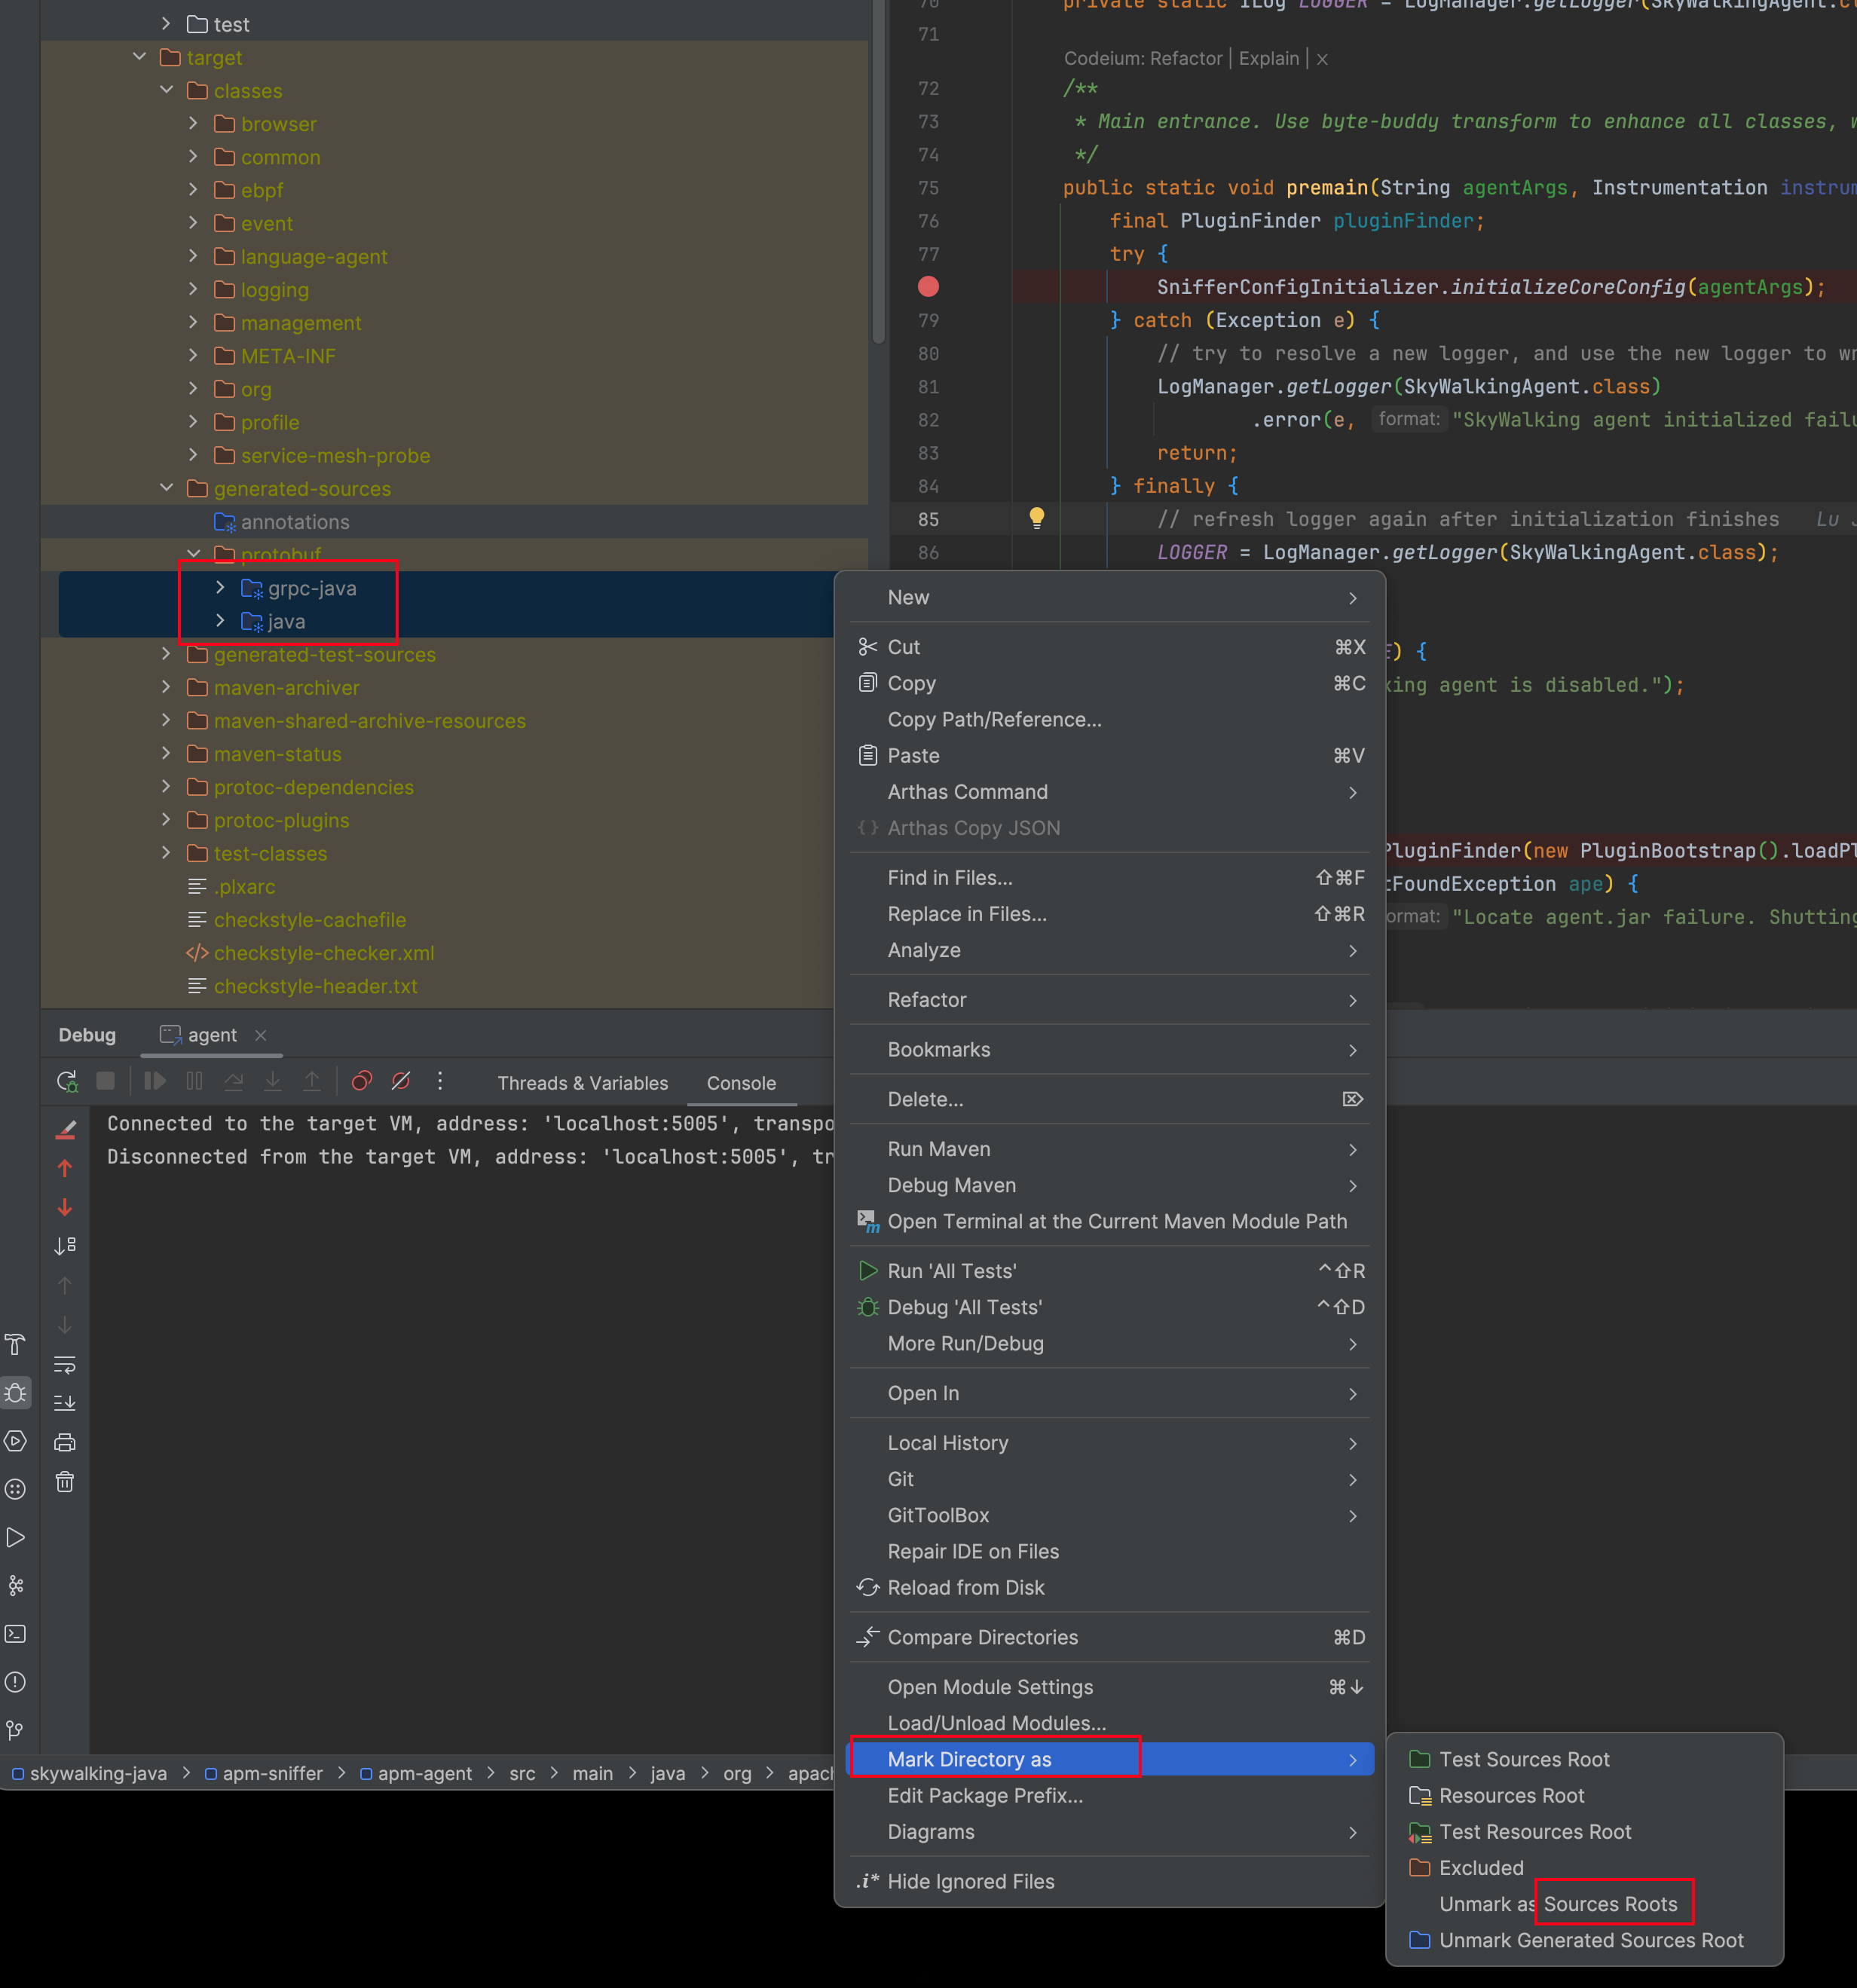Image resolution: width=1857 pixels, height=1988 pixels.
Task: Choose Excluded directory option
Action: pyautogui.click(x=1584, y=1867)
